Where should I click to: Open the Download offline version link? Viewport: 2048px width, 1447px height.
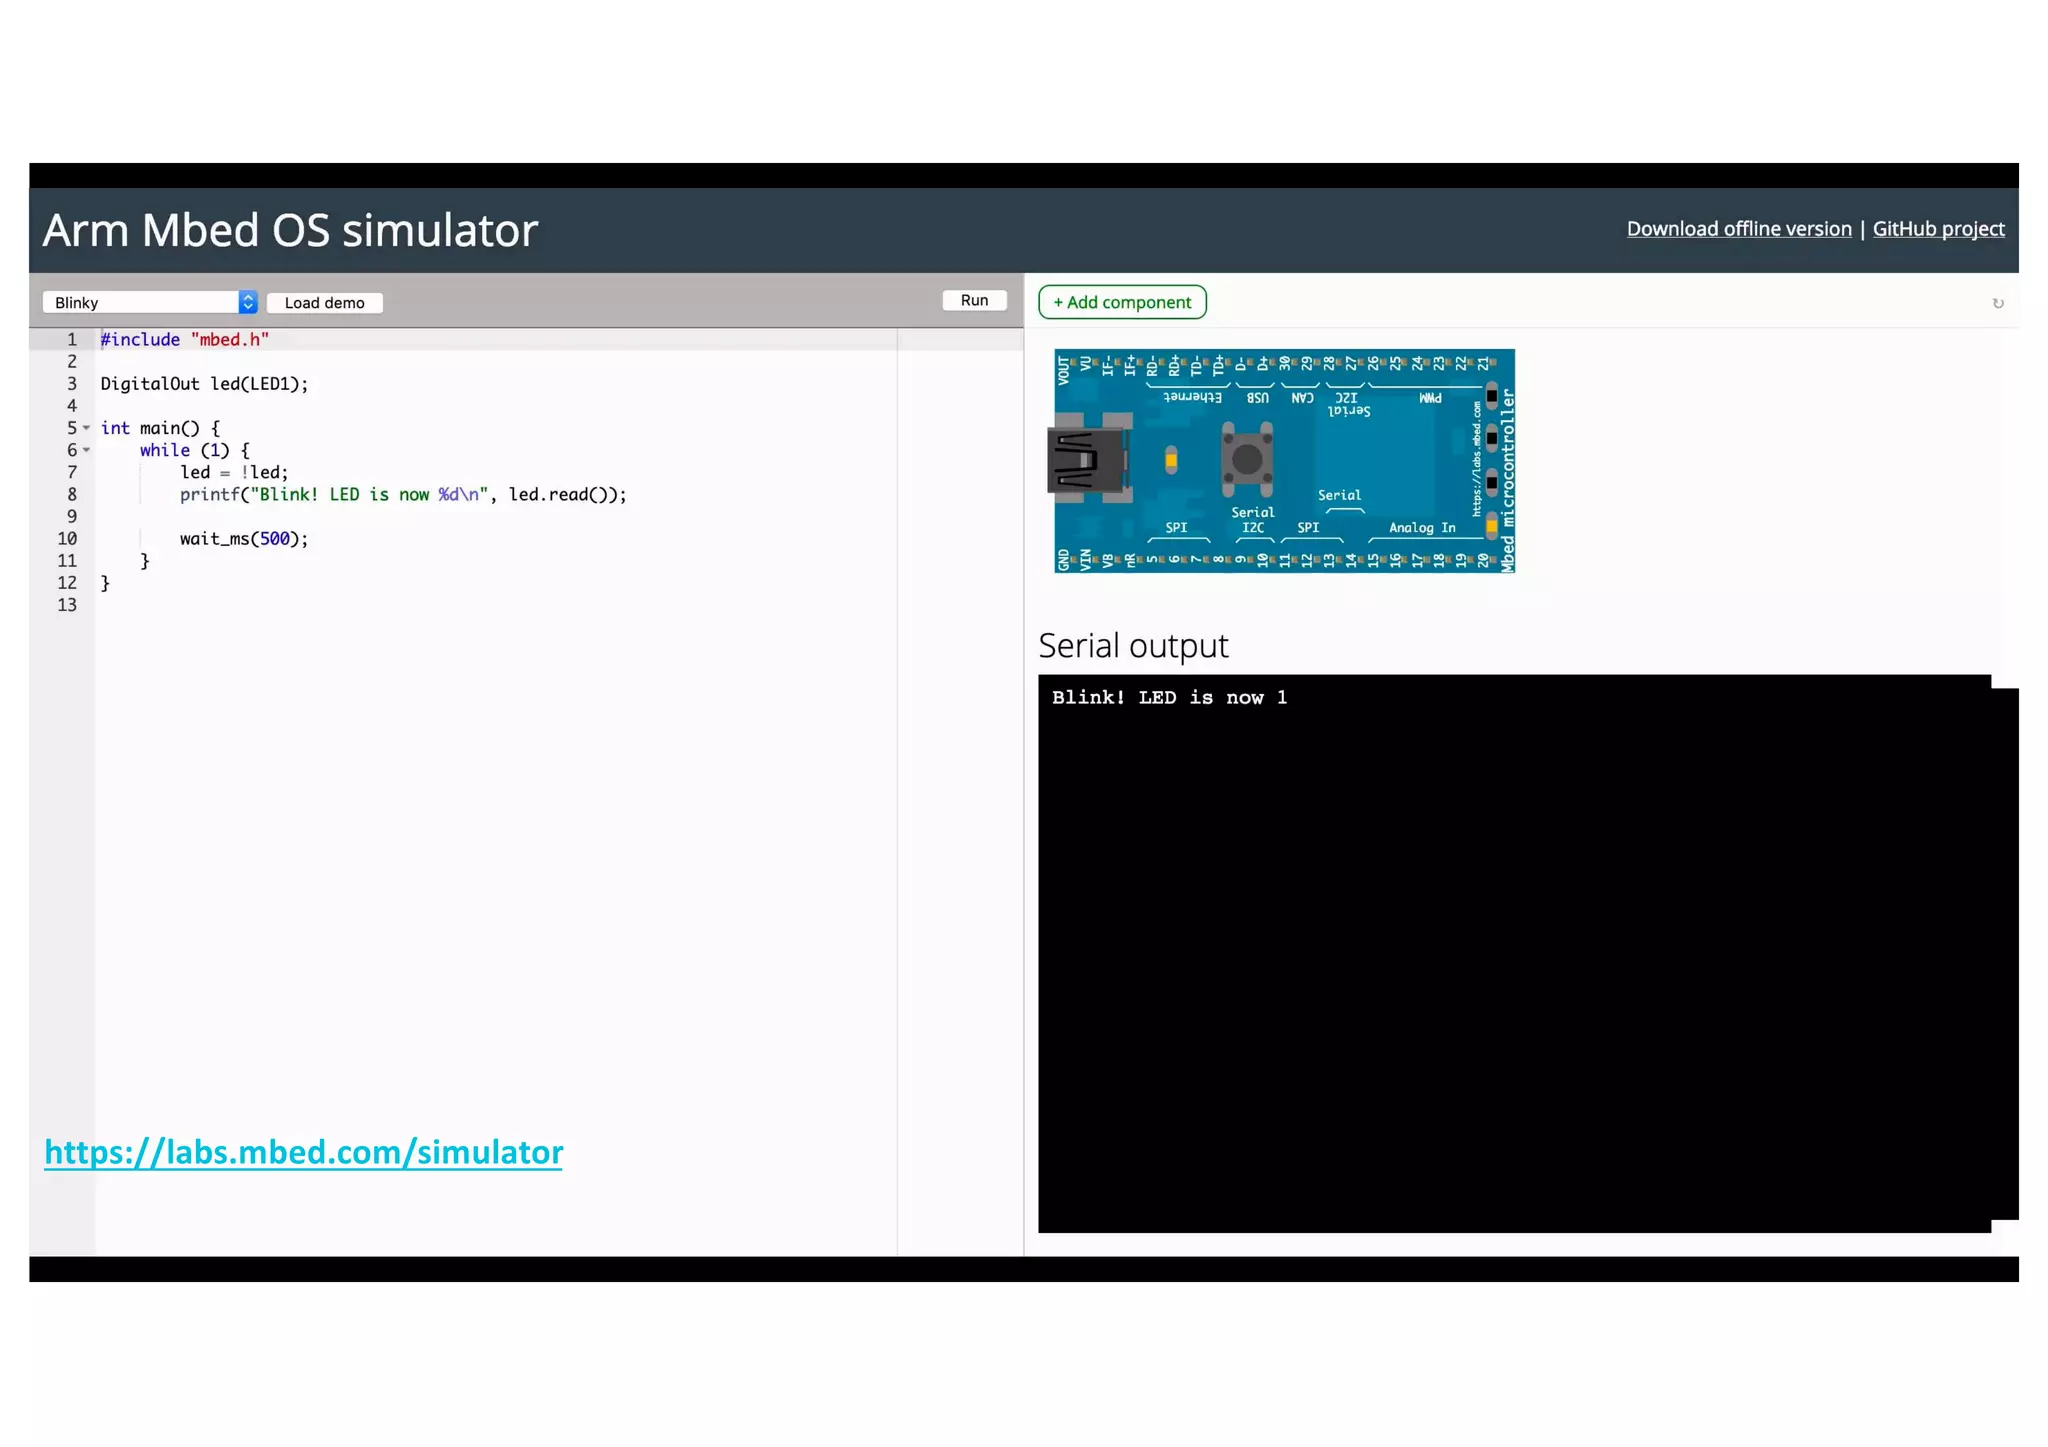tap(1739, 229)
